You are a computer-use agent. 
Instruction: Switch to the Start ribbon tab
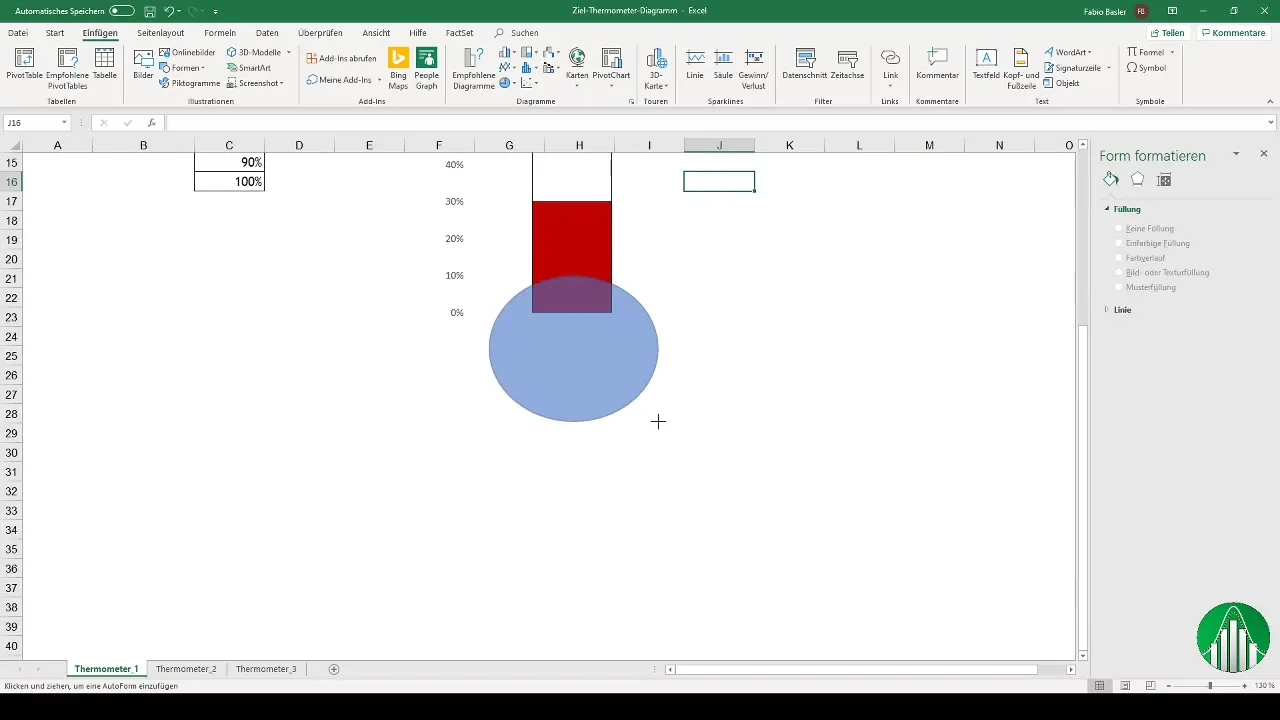pos(55,33)
